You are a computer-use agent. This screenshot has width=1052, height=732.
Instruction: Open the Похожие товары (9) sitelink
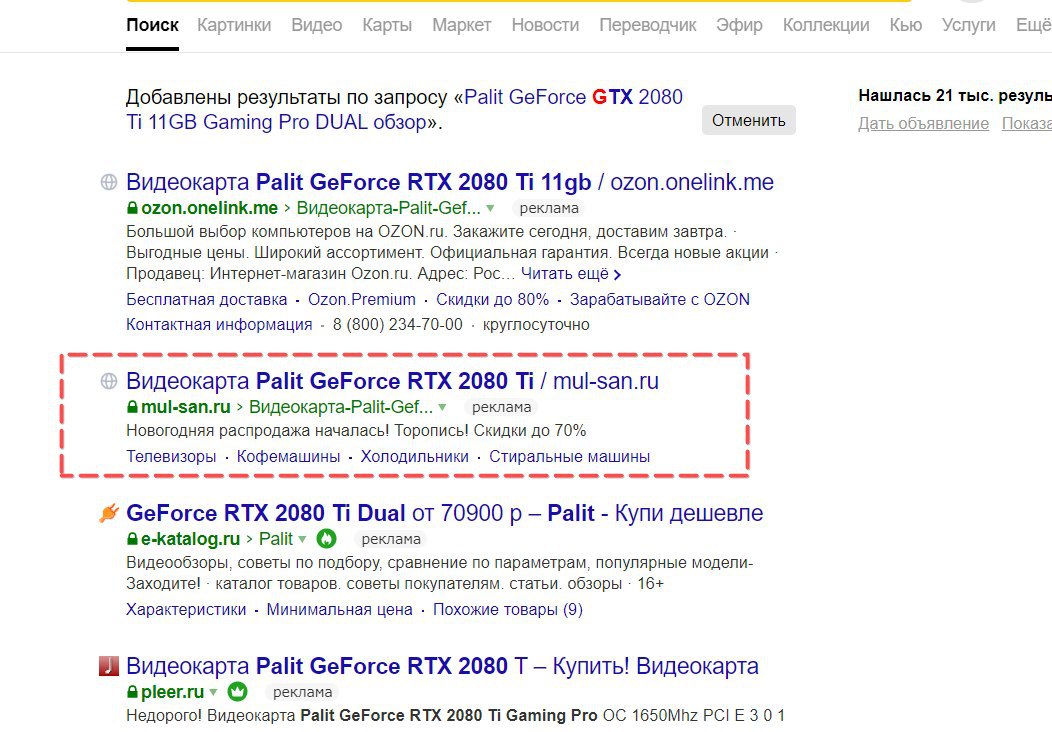click(x=508, y=610)
